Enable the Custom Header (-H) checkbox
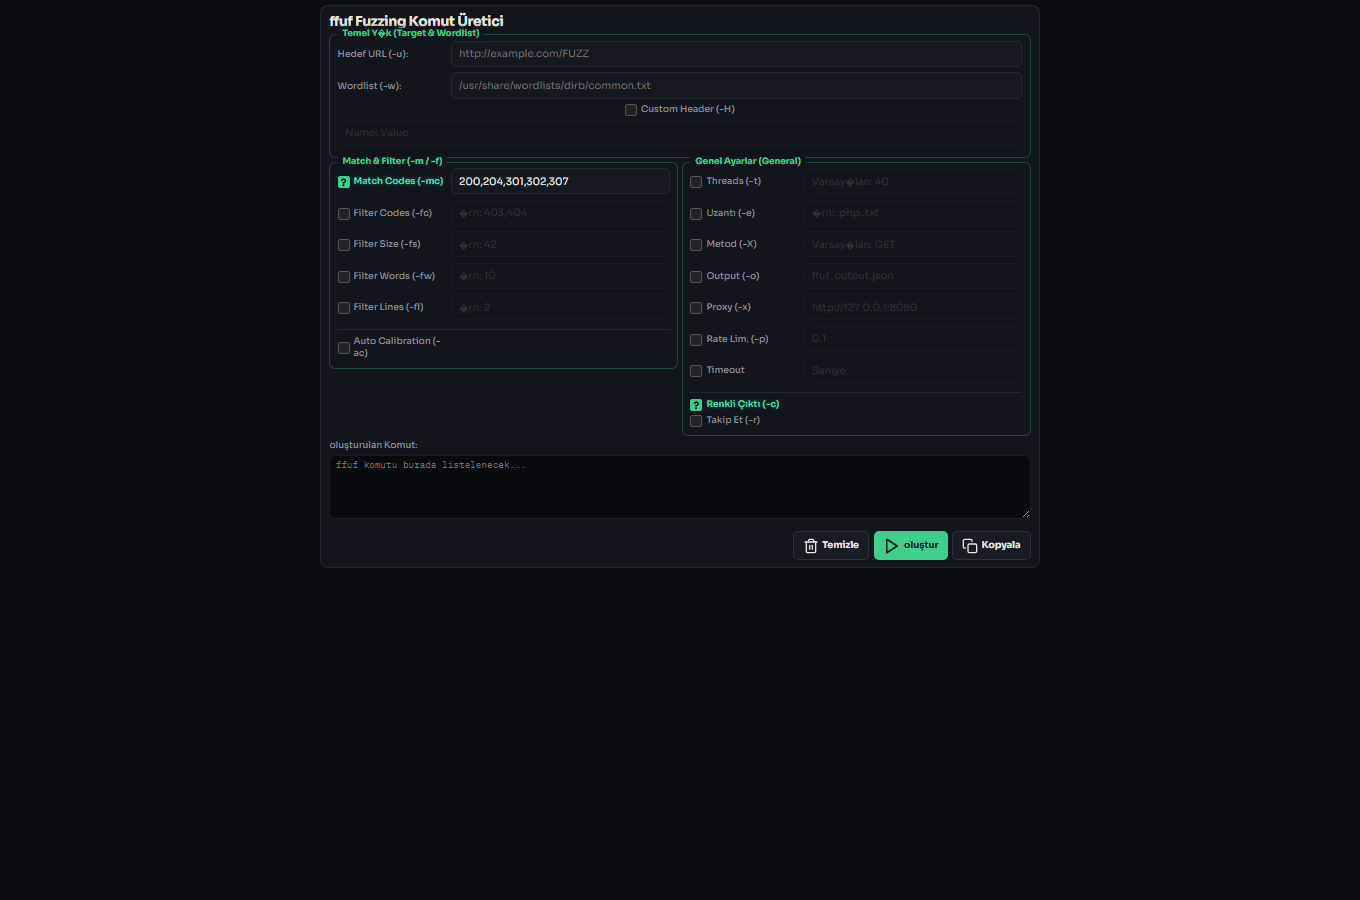The width and height of the screenshot is (1360, 900). [631, 110]
